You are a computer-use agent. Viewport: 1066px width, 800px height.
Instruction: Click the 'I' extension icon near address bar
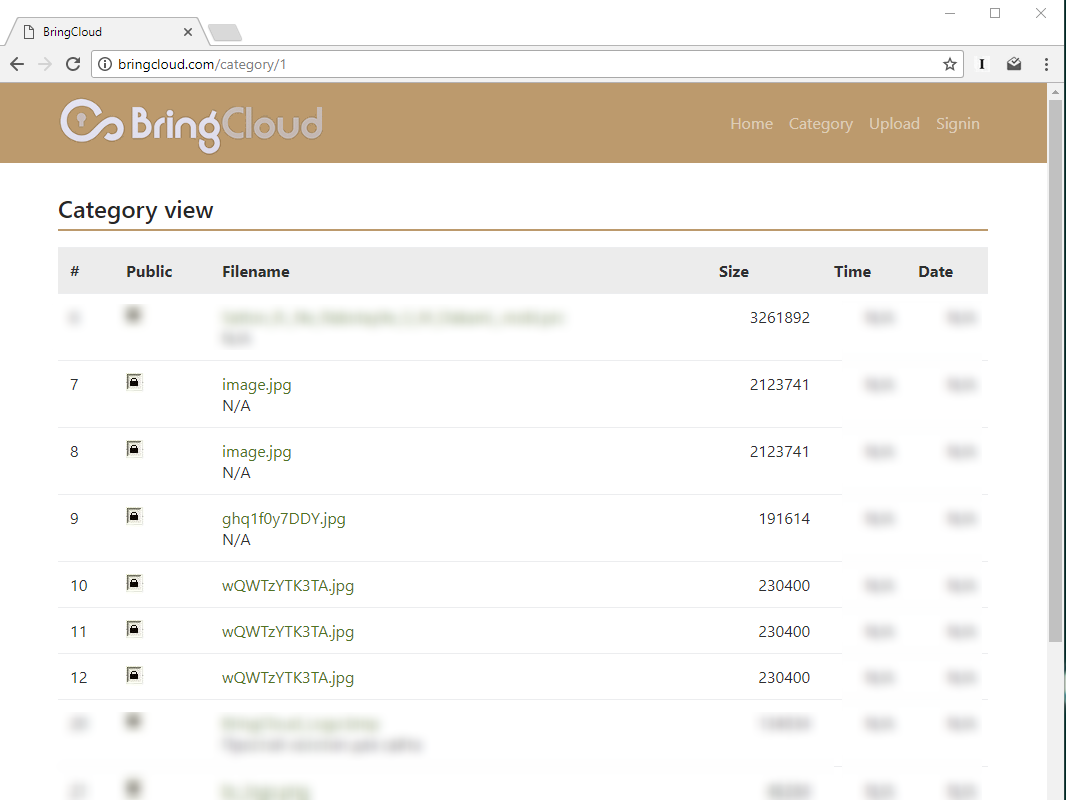[981, 63]
